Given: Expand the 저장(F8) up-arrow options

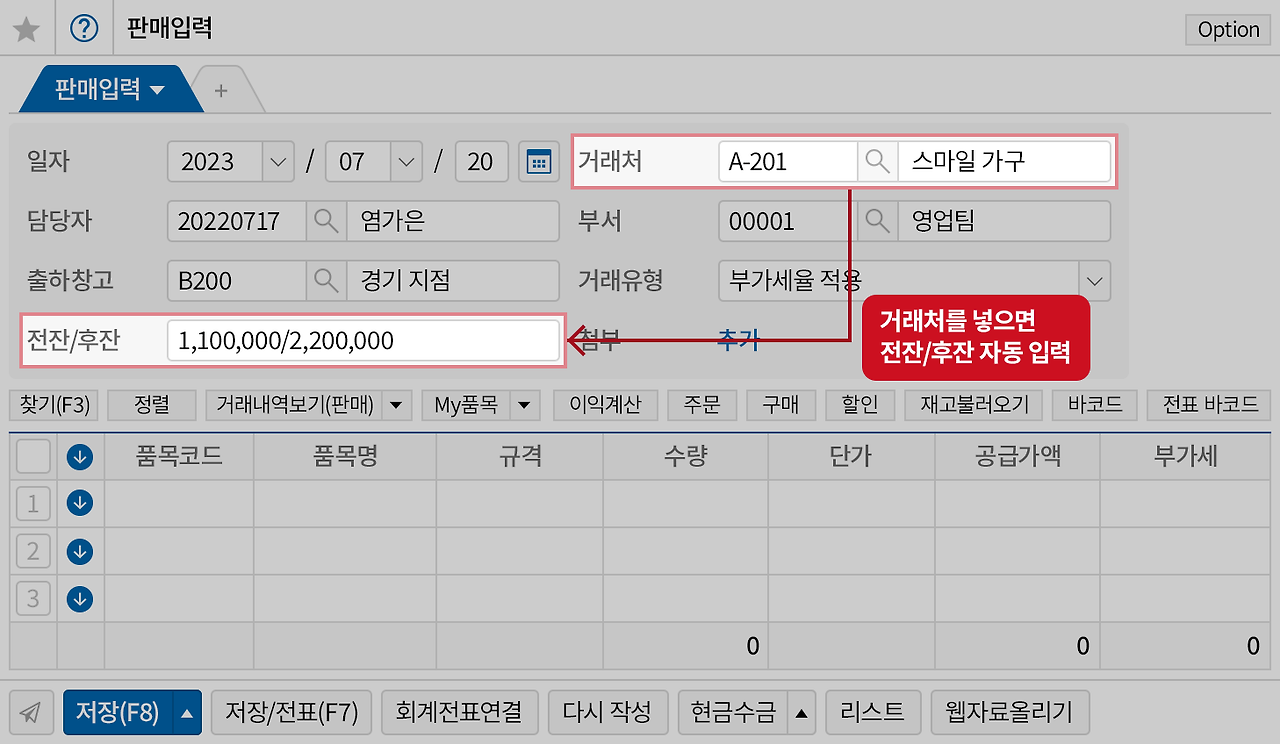Looking at the screenshot, I should pyautogui.click(x=187, y=713).
